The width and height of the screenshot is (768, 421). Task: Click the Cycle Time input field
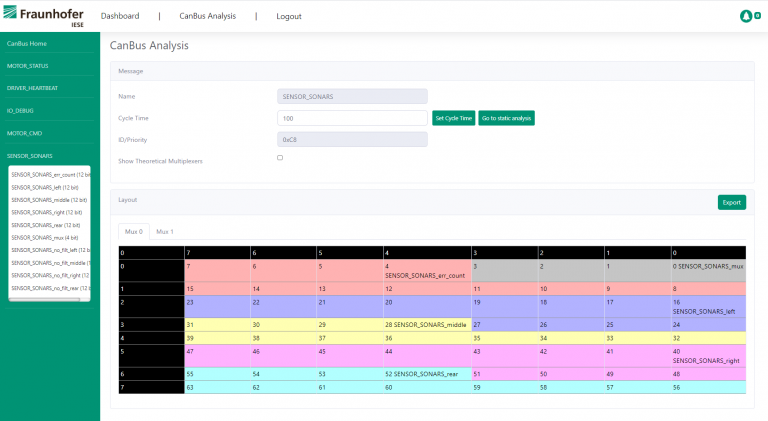click(x=352, y=118)
